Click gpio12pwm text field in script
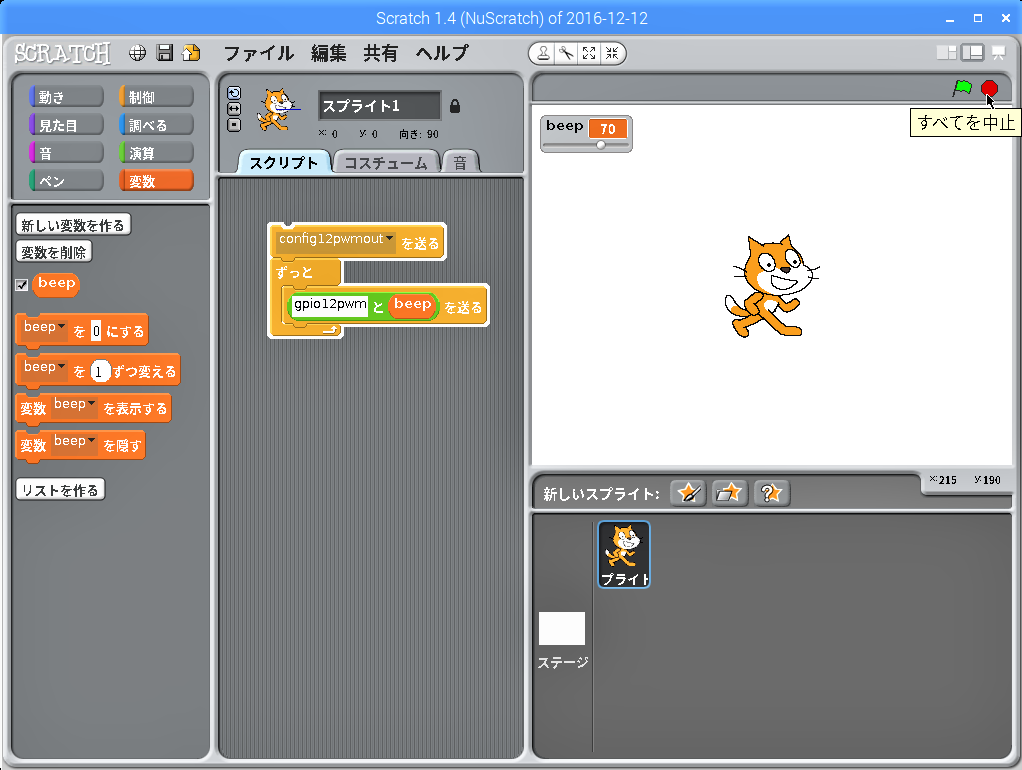The height and width of the screenshot is (770, 1022). [x=330, y=305]
